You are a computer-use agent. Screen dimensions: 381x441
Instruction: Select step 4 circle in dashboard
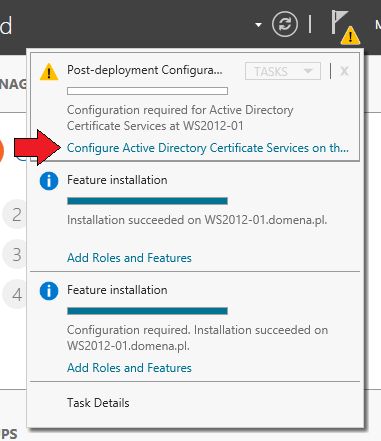pos(15,295)
